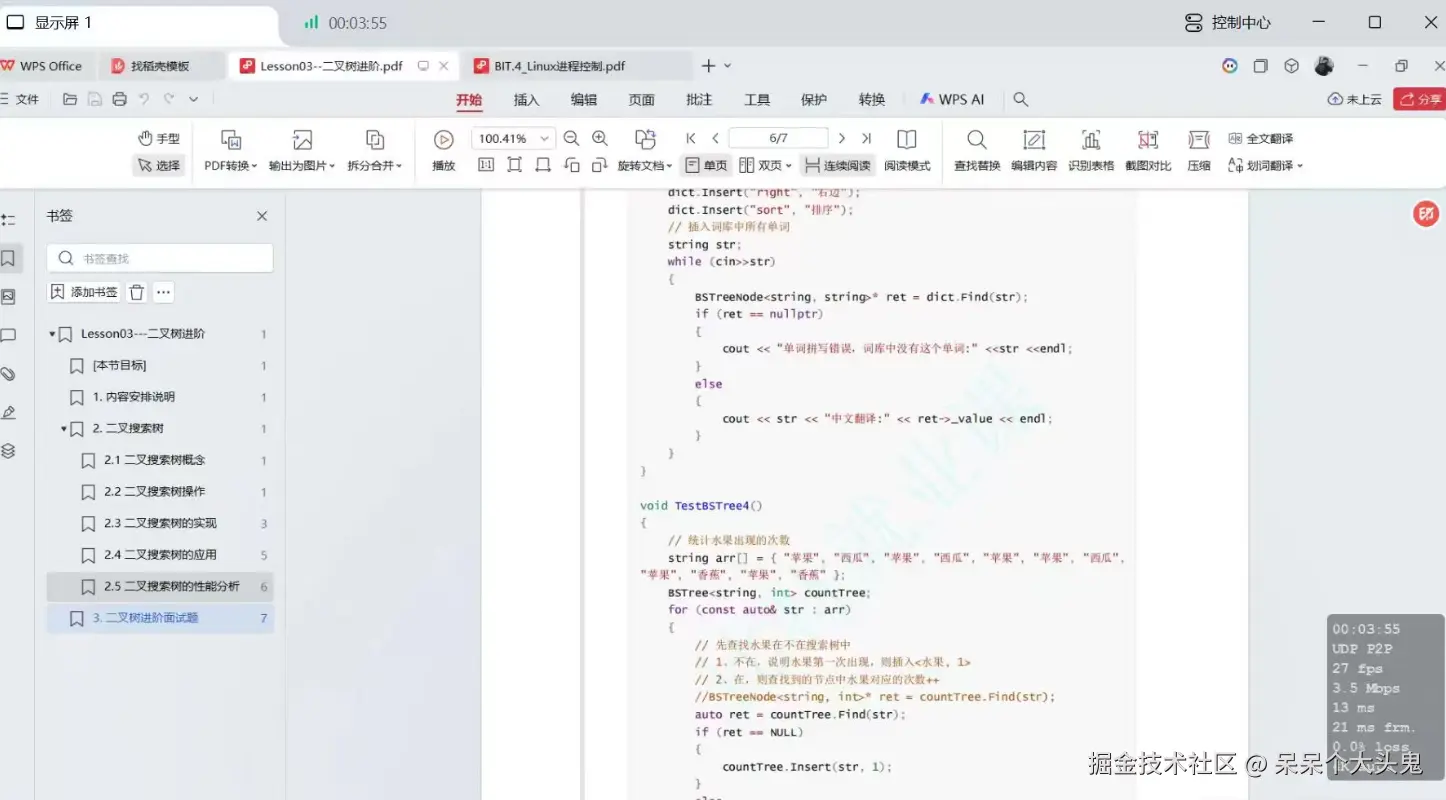1446x800 pixels.
Task: Click the 书签查找 search field
Action: [160, 258]
